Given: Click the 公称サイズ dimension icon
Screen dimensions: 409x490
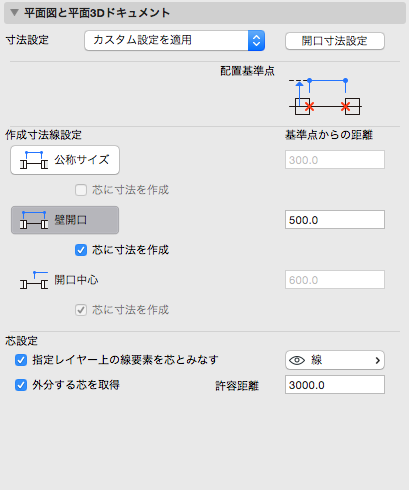Looking at the screenshot, I should tap(34, 160).
